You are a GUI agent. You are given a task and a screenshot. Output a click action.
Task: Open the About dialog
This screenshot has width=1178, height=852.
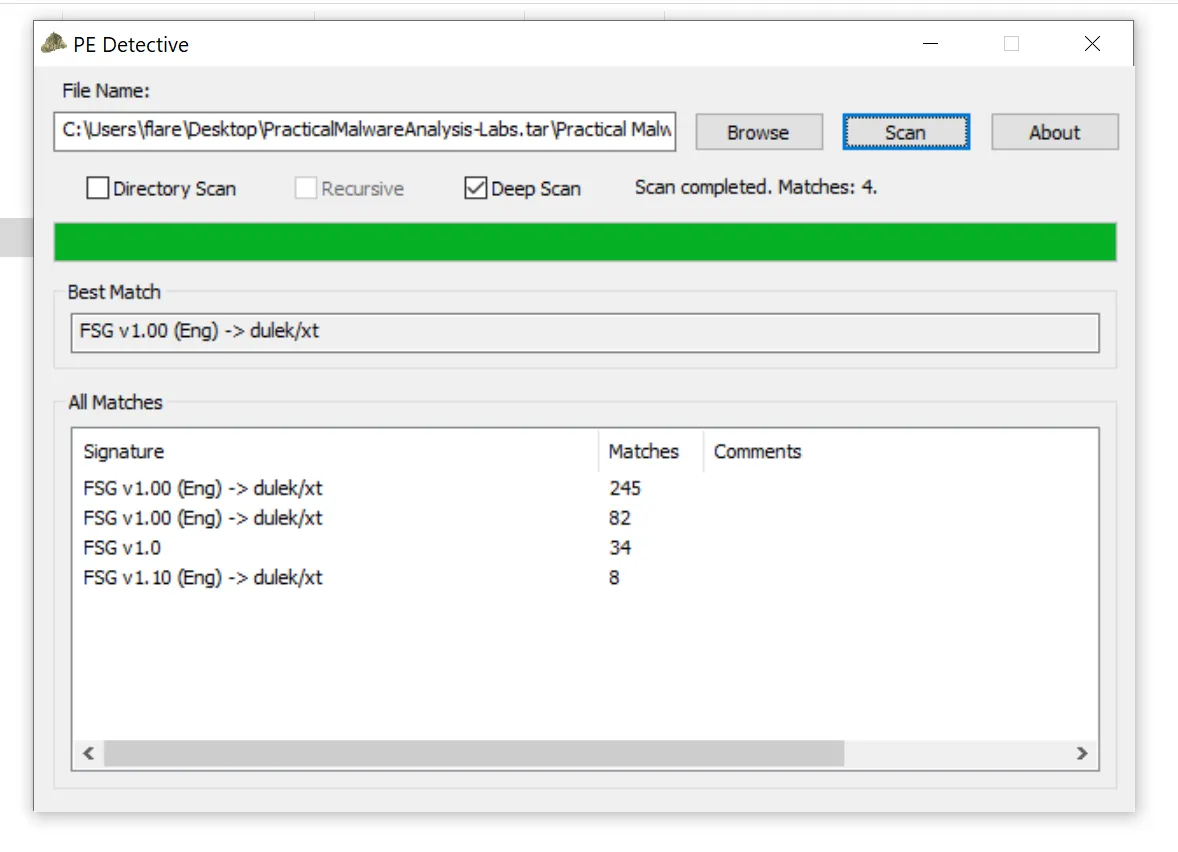click(x=1054, y=132)
